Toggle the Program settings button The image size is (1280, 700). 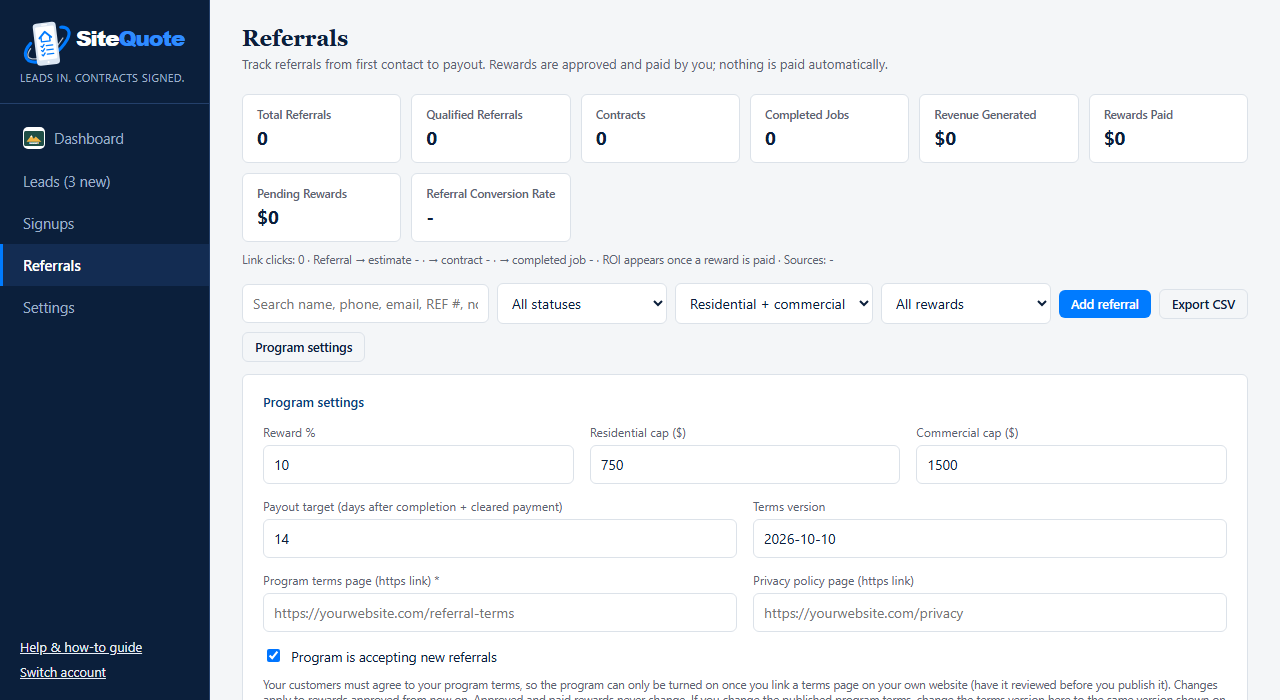point(304,347)
